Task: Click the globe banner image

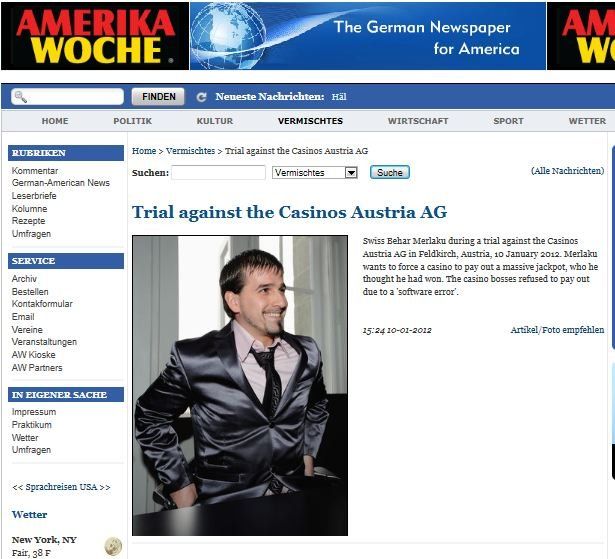Action: point(368,36)
